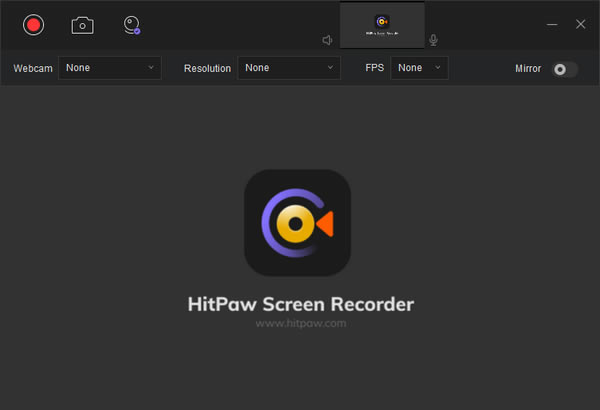Start recording with the red record button
The image size is (600, 410).
pos(34,25)
